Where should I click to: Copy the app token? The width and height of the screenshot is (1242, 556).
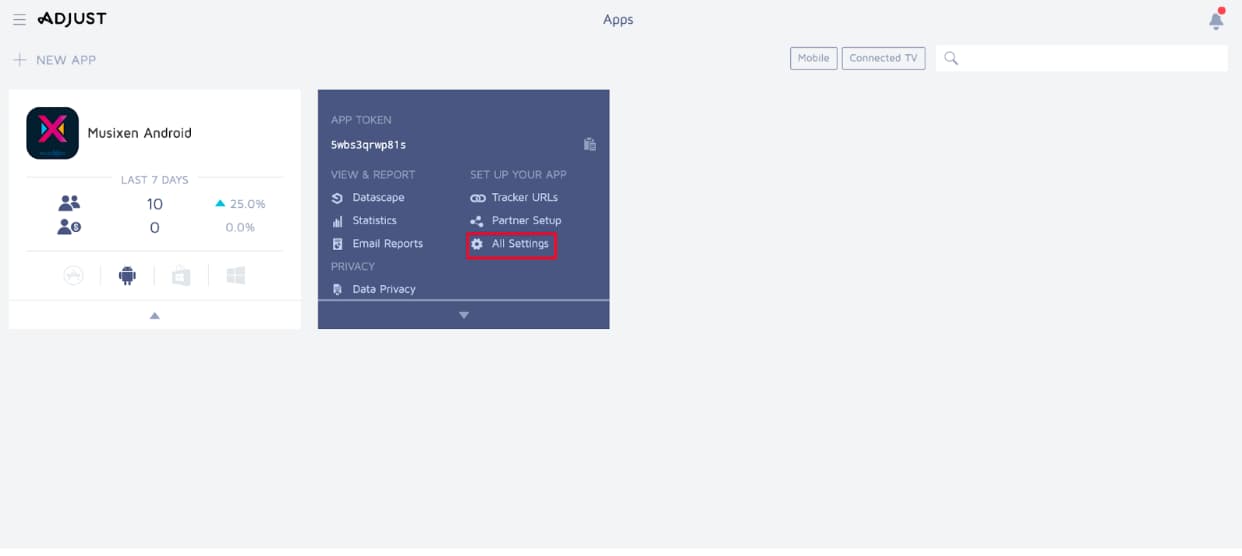pos(590,144)
